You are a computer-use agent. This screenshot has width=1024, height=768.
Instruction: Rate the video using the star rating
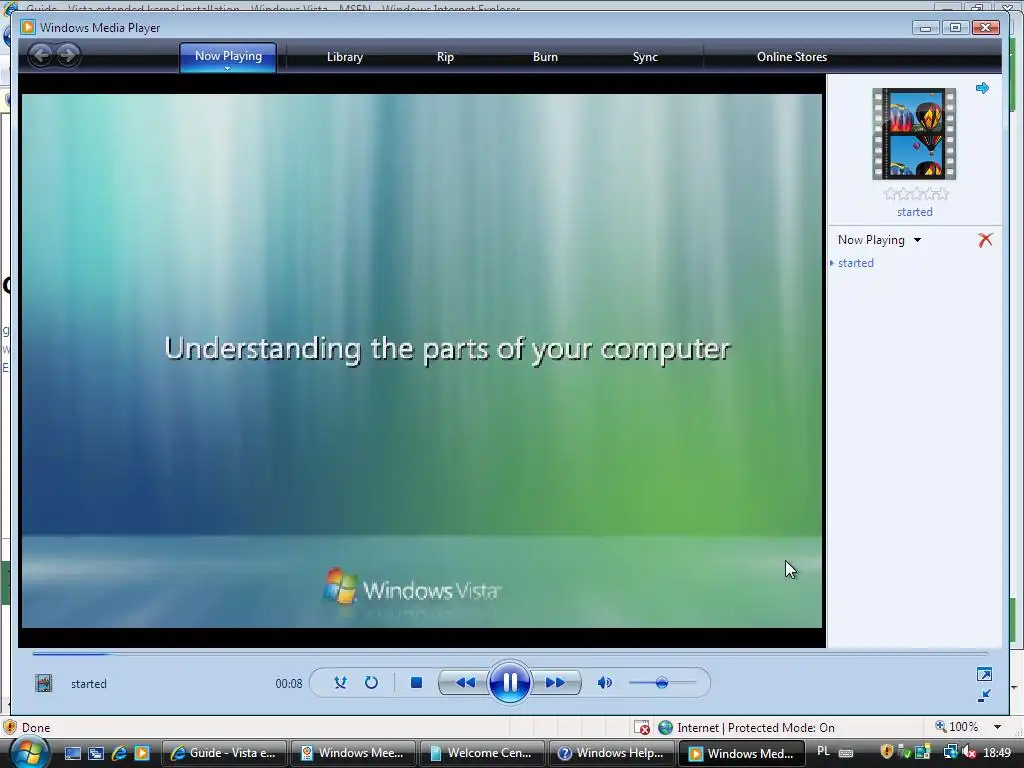(916, 194)
